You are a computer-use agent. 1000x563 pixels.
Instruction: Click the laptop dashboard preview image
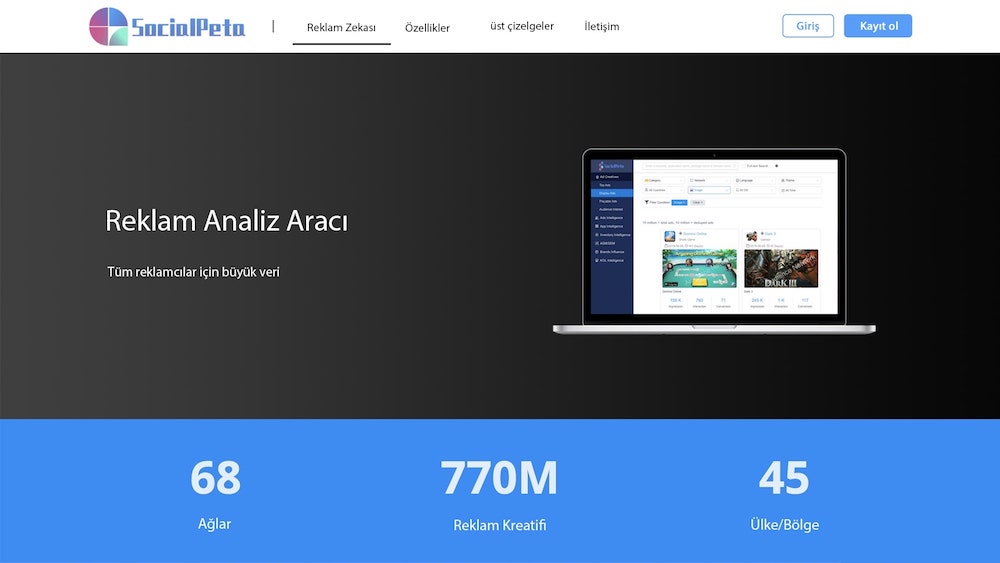[714, 242]
